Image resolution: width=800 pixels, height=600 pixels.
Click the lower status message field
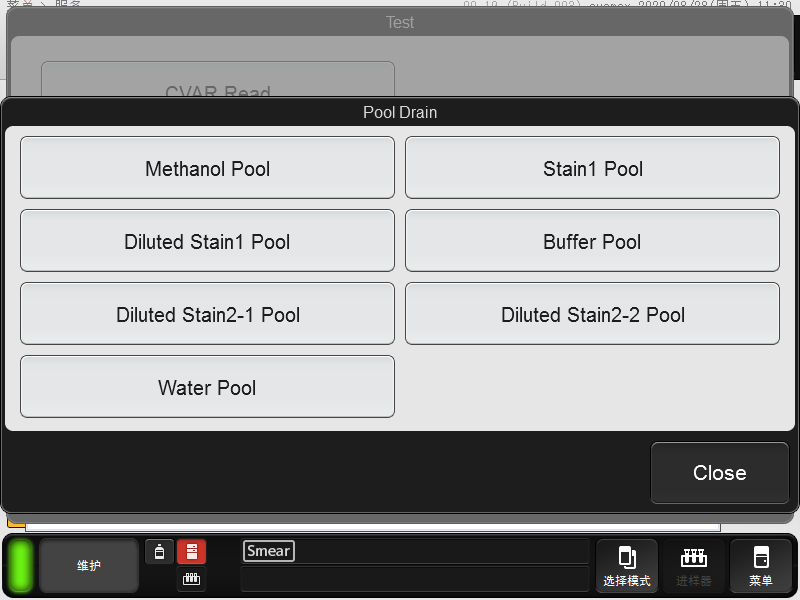coord(415,578)
